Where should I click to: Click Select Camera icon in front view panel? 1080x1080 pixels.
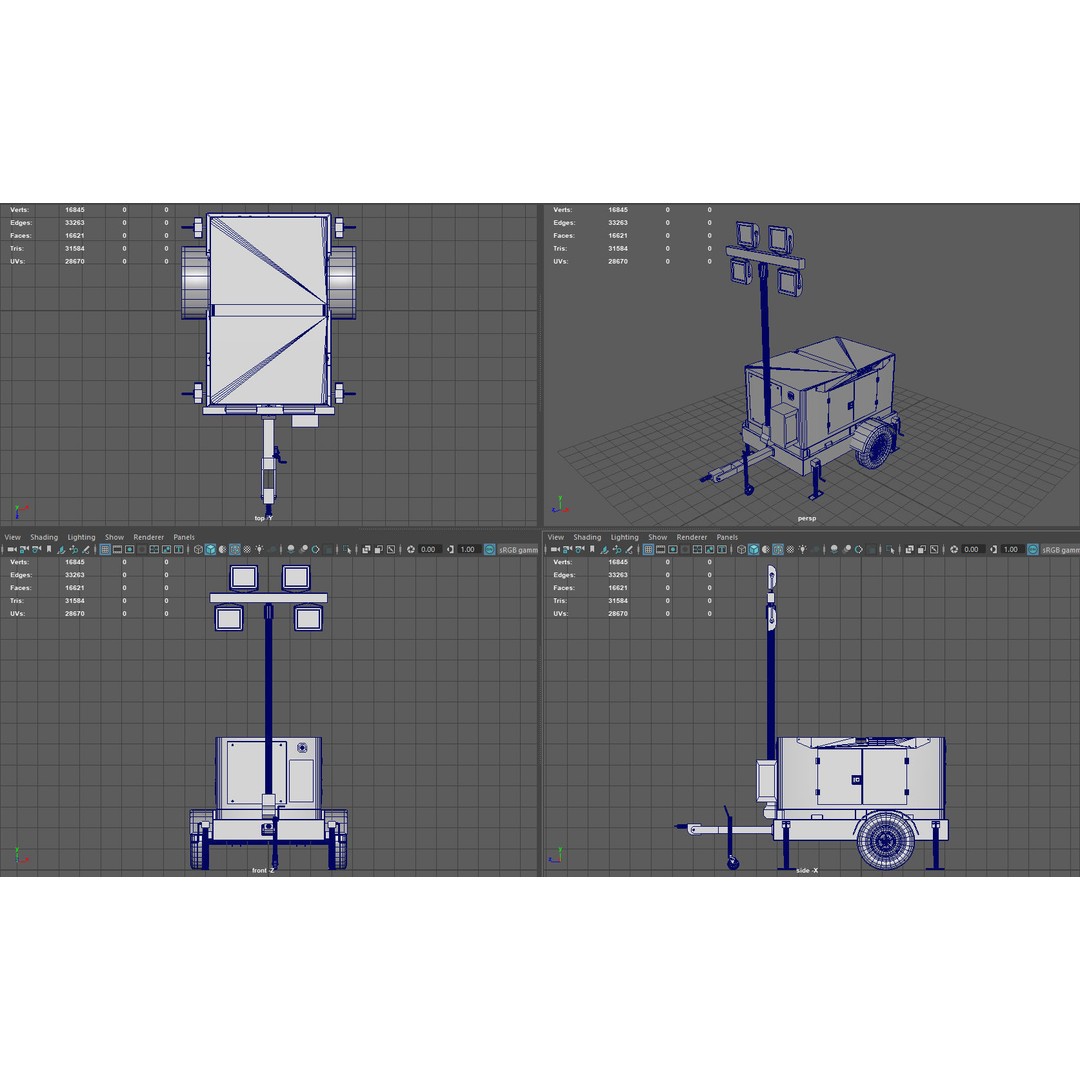(12, 549)
